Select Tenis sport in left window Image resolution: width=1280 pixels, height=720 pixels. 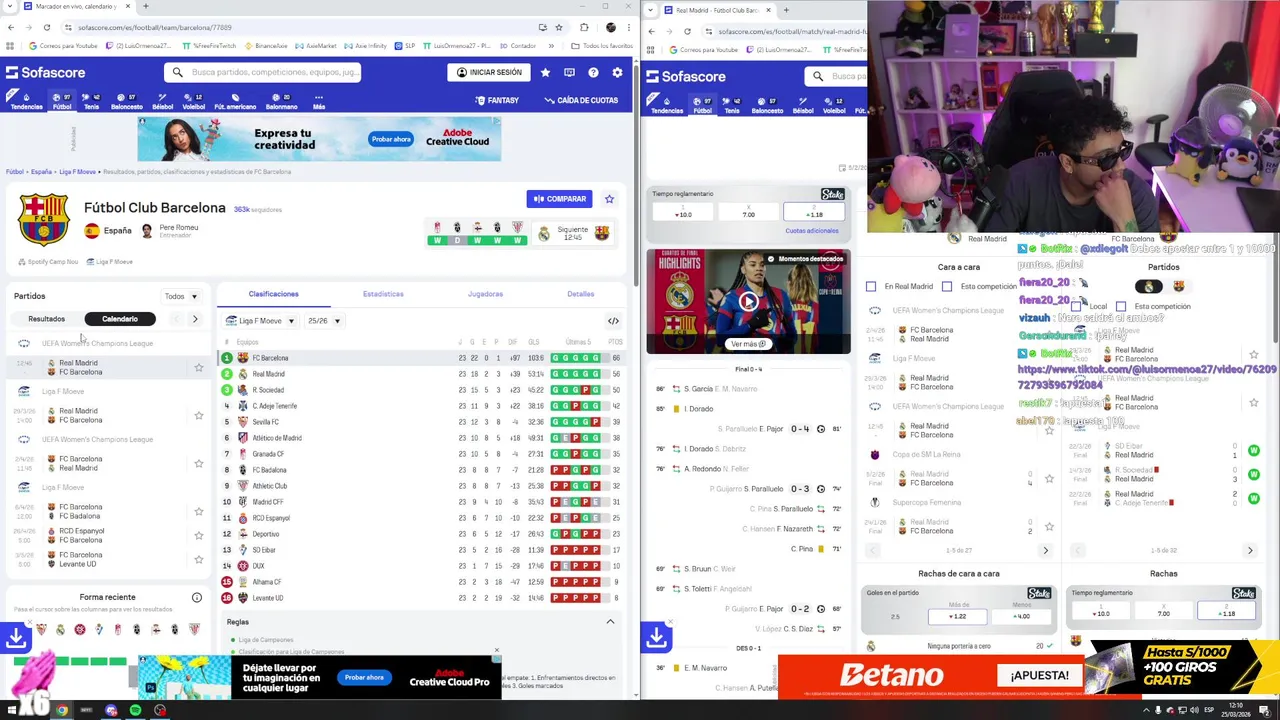[x=91, y=102]
